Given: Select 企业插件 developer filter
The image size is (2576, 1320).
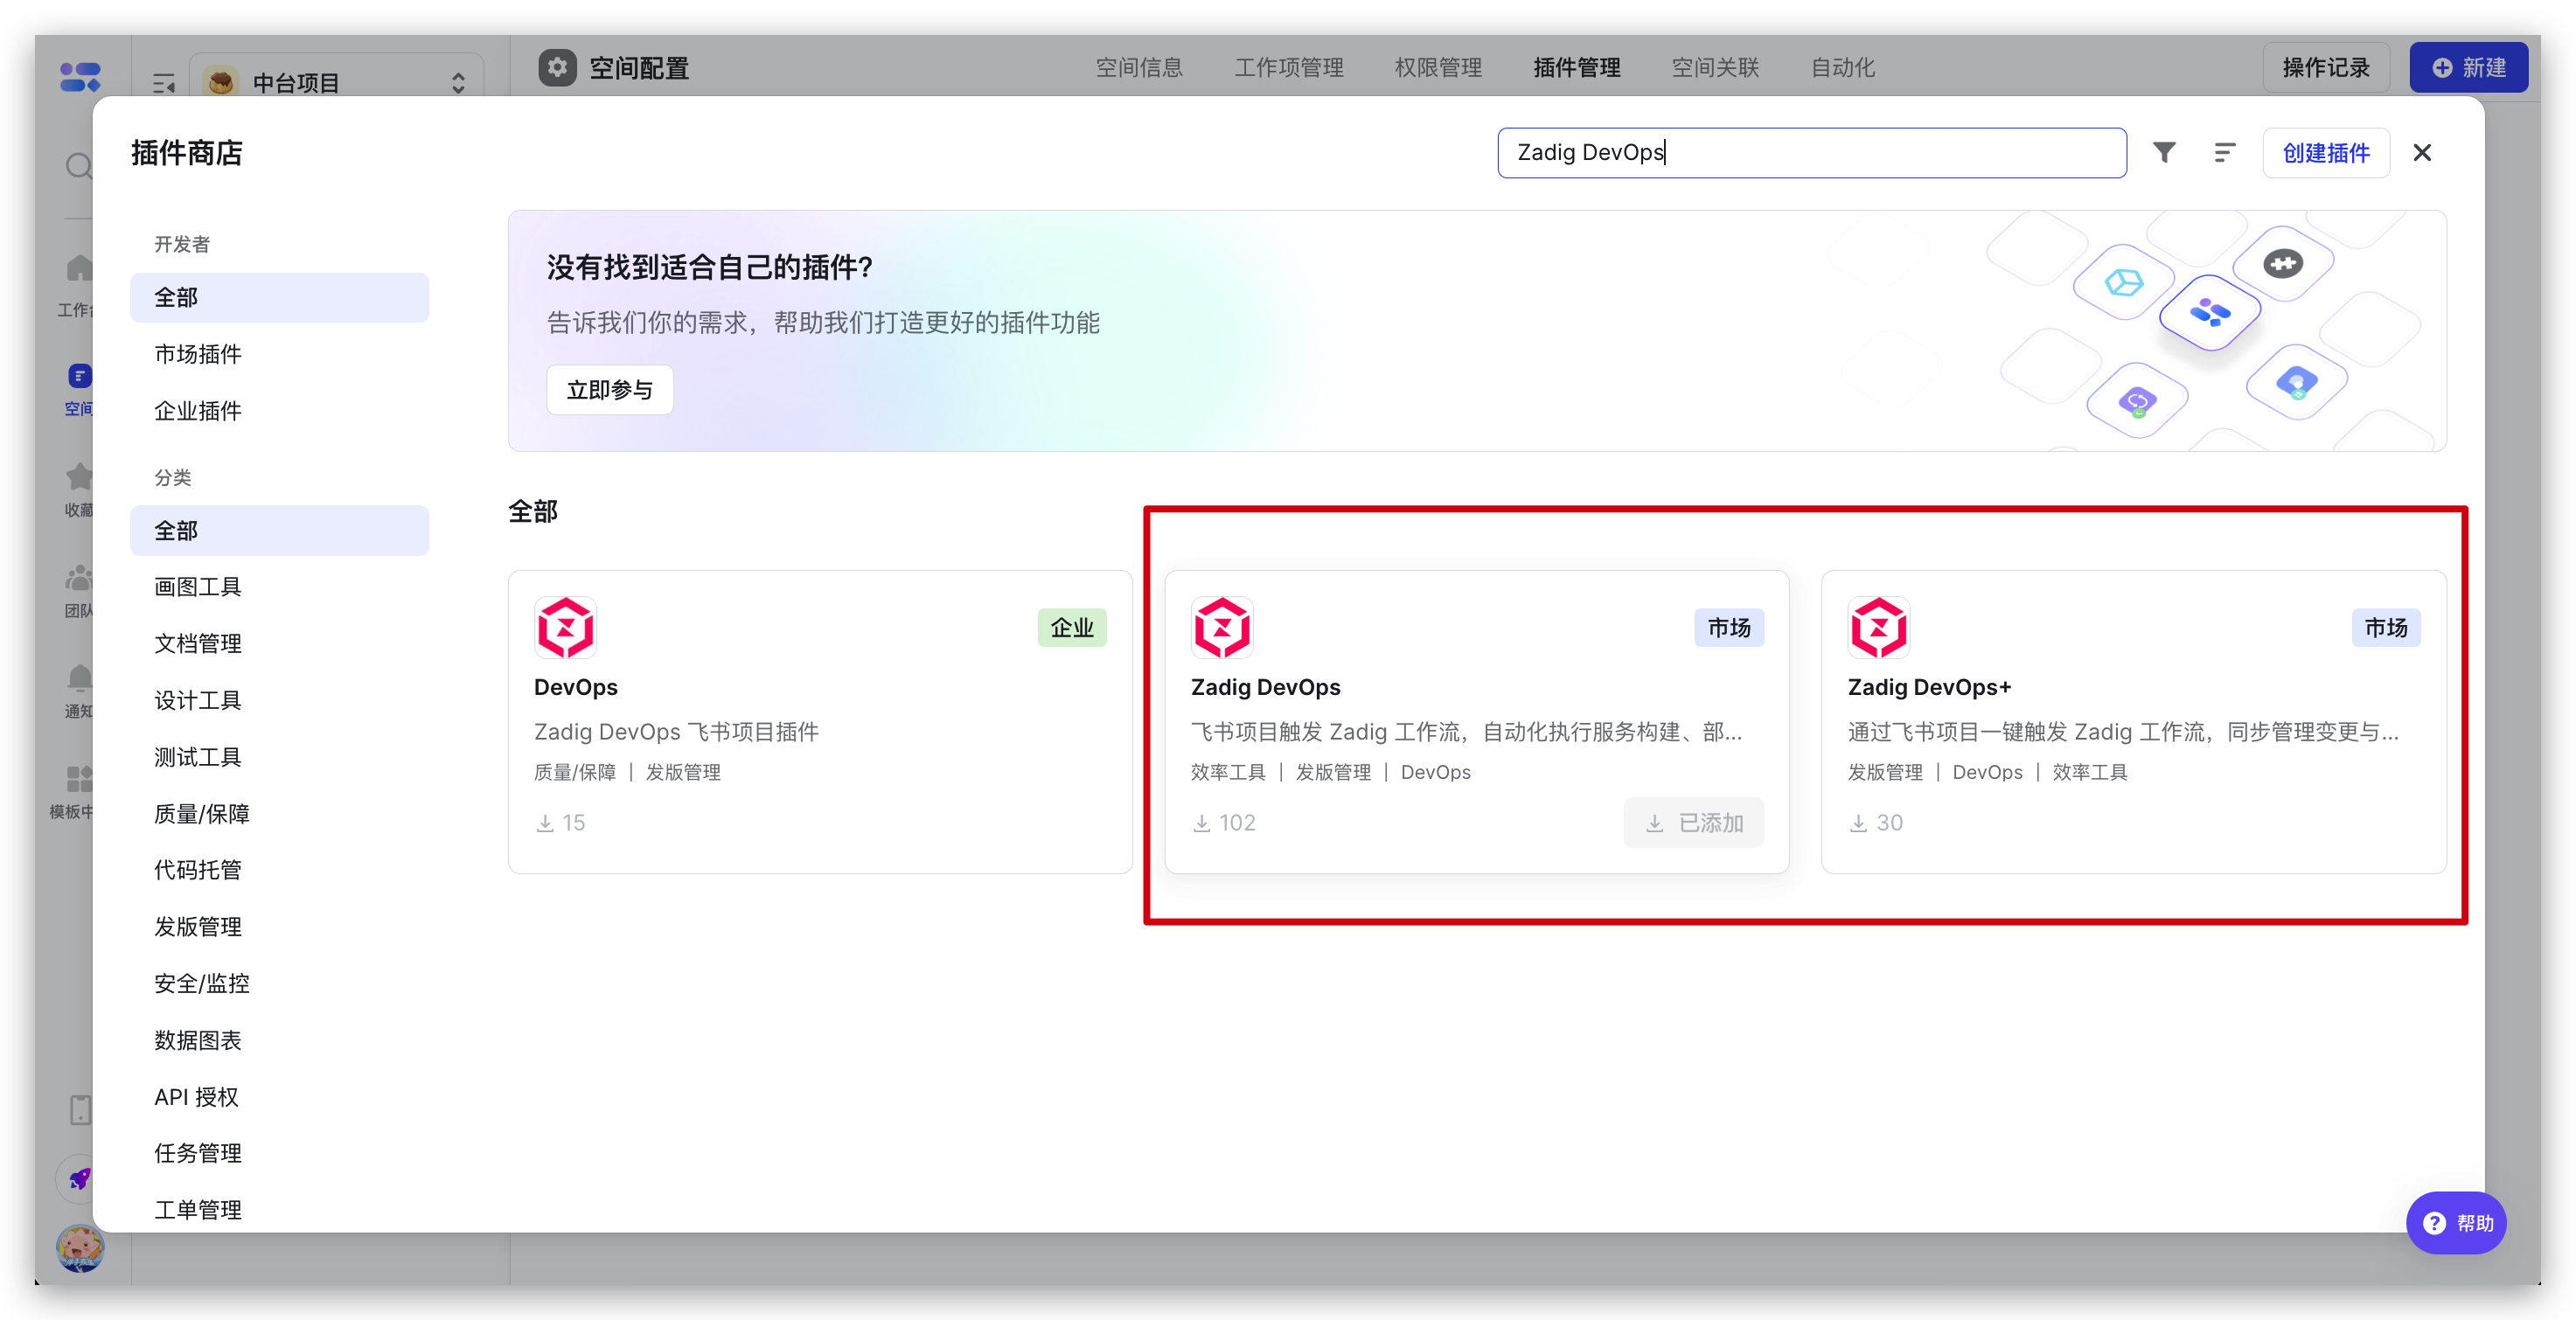Looking at the screenshot, I should click(198, 411).
